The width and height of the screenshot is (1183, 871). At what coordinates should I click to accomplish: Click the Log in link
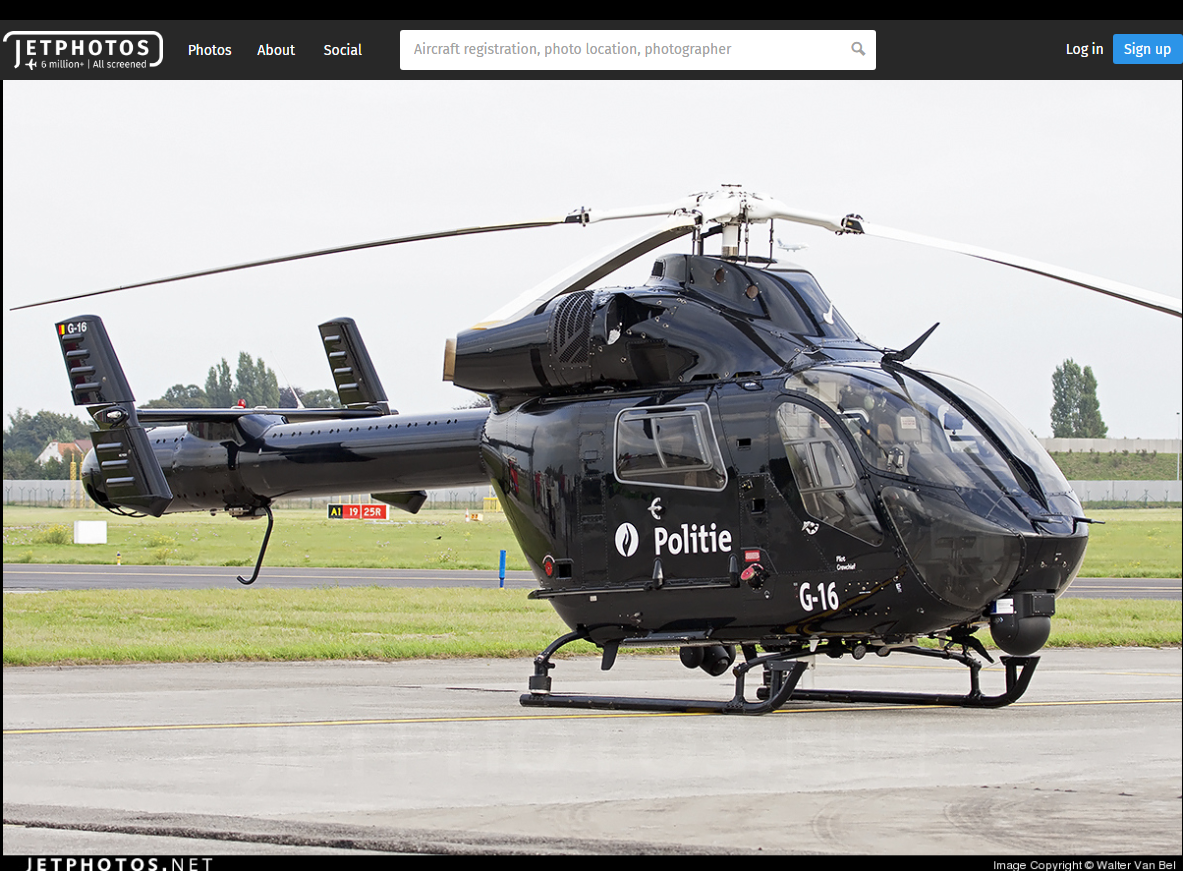[1084, 49]
